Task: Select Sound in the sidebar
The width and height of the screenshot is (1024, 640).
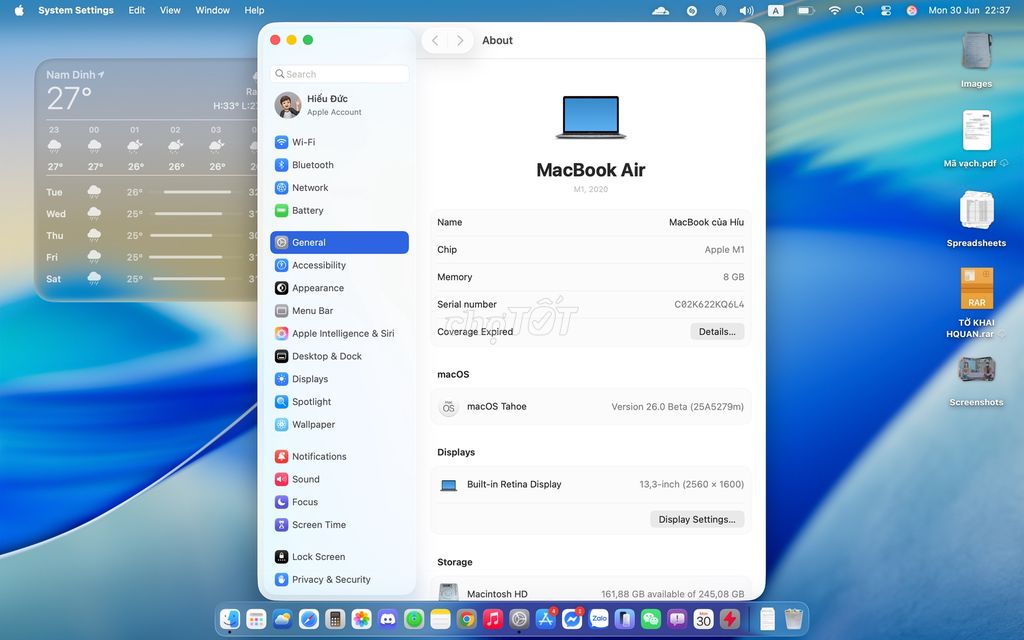Action: 339,479
